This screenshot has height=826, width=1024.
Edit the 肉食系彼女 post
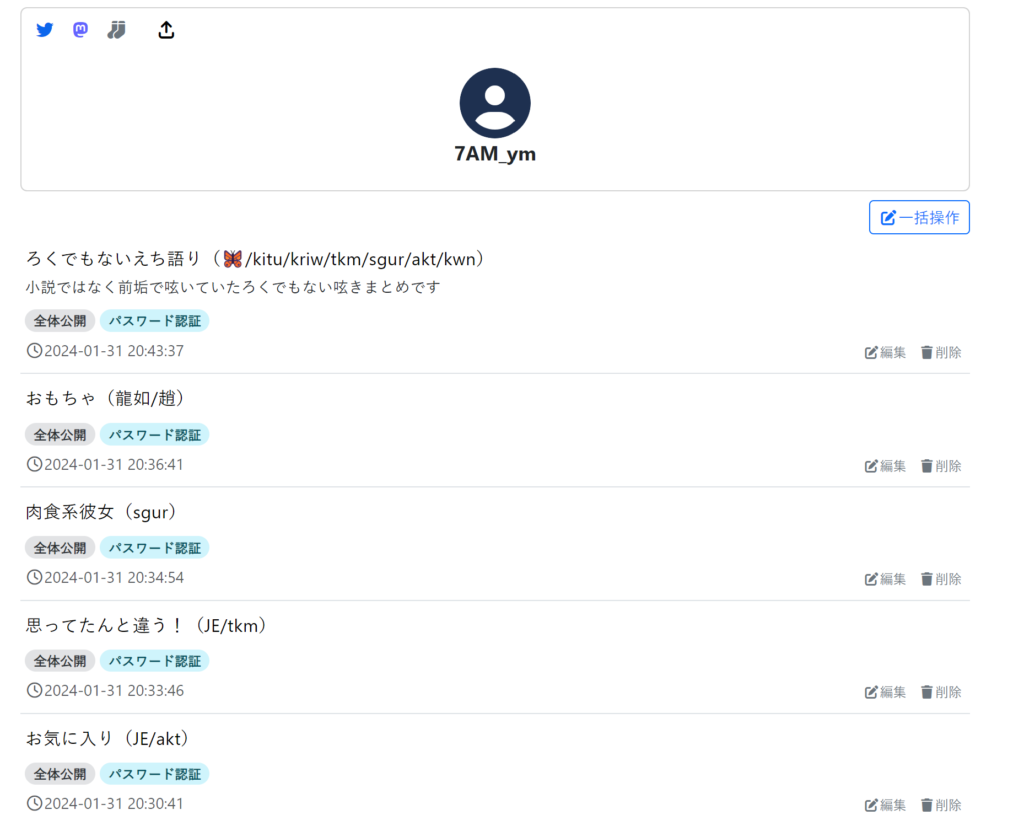(885, 579)
